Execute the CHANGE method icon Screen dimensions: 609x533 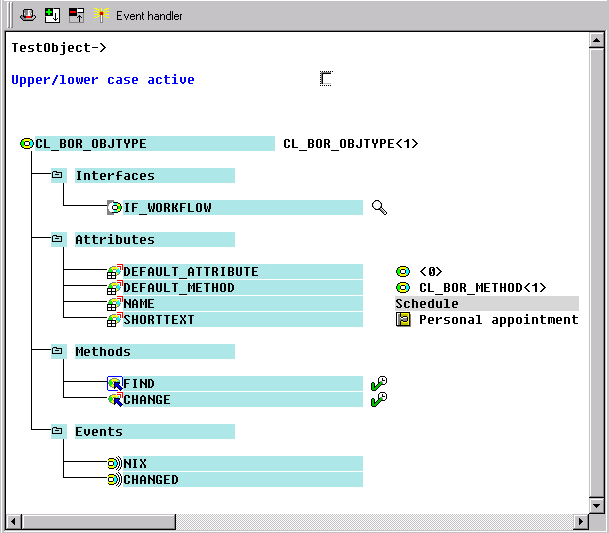point(378,400)
